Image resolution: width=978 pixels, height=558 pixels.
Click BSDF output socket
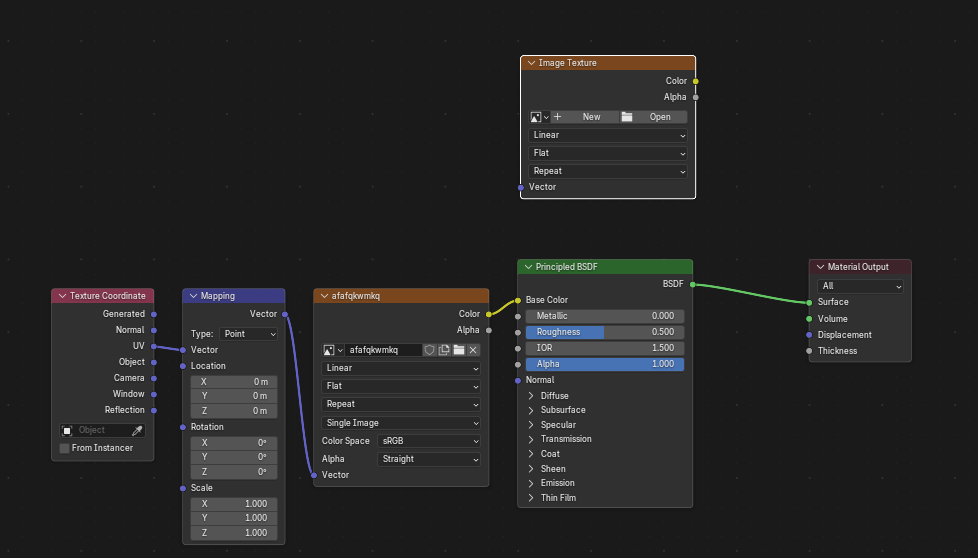[692, 284]
